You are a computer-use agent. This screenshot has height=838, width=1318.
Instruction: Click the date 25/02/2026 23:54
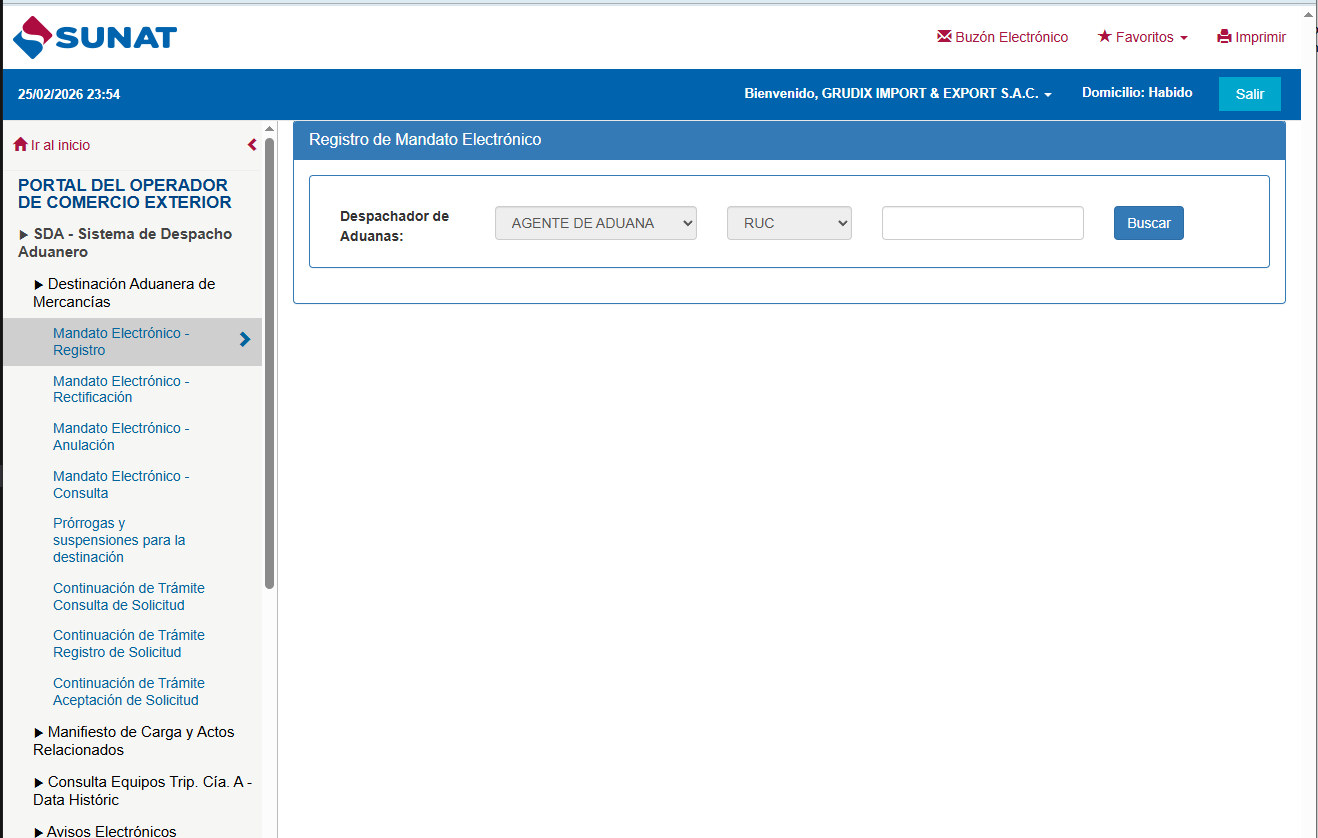[x=69, y=94]
